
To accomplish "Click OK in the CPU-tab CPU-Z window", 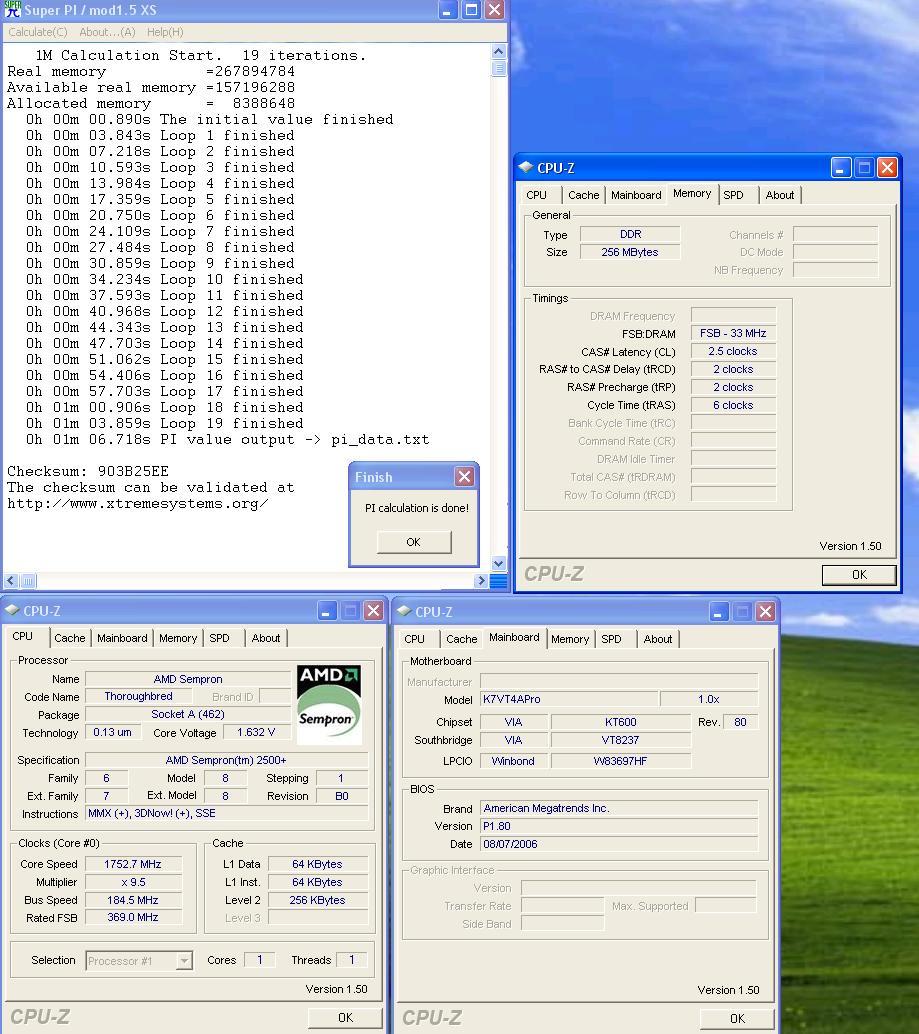I will coord(345,1018).
